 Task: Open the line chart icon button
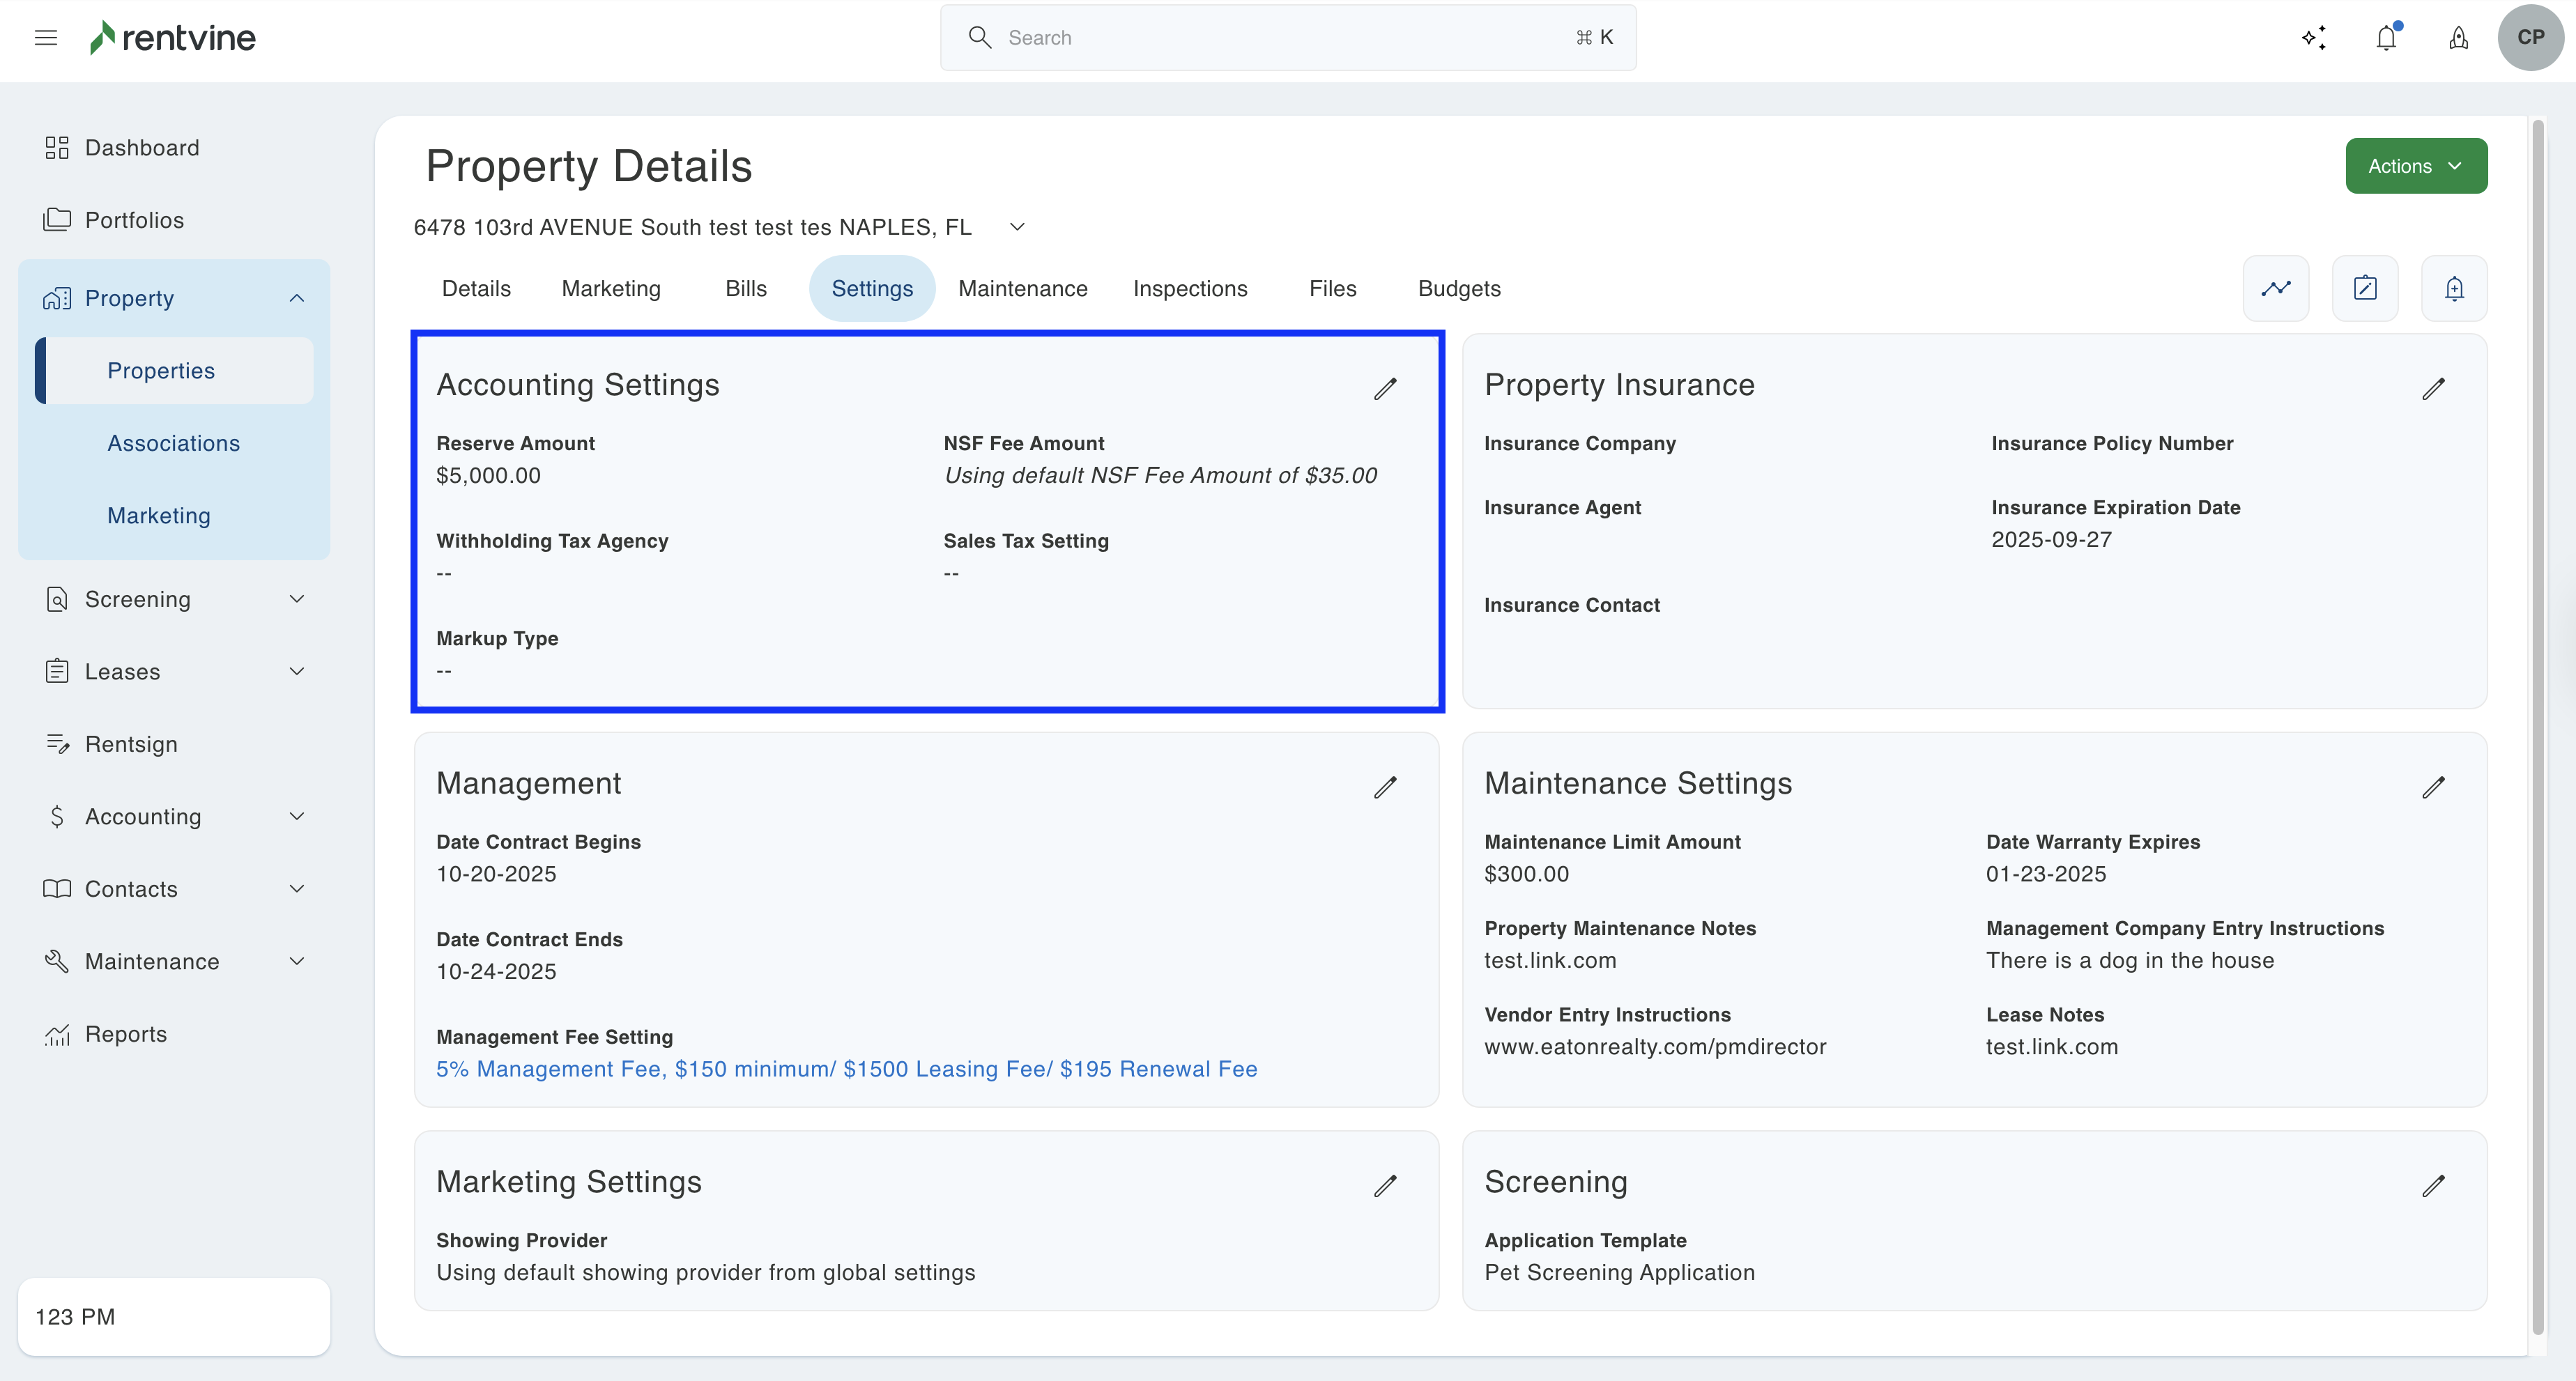tap(2276, 288)
